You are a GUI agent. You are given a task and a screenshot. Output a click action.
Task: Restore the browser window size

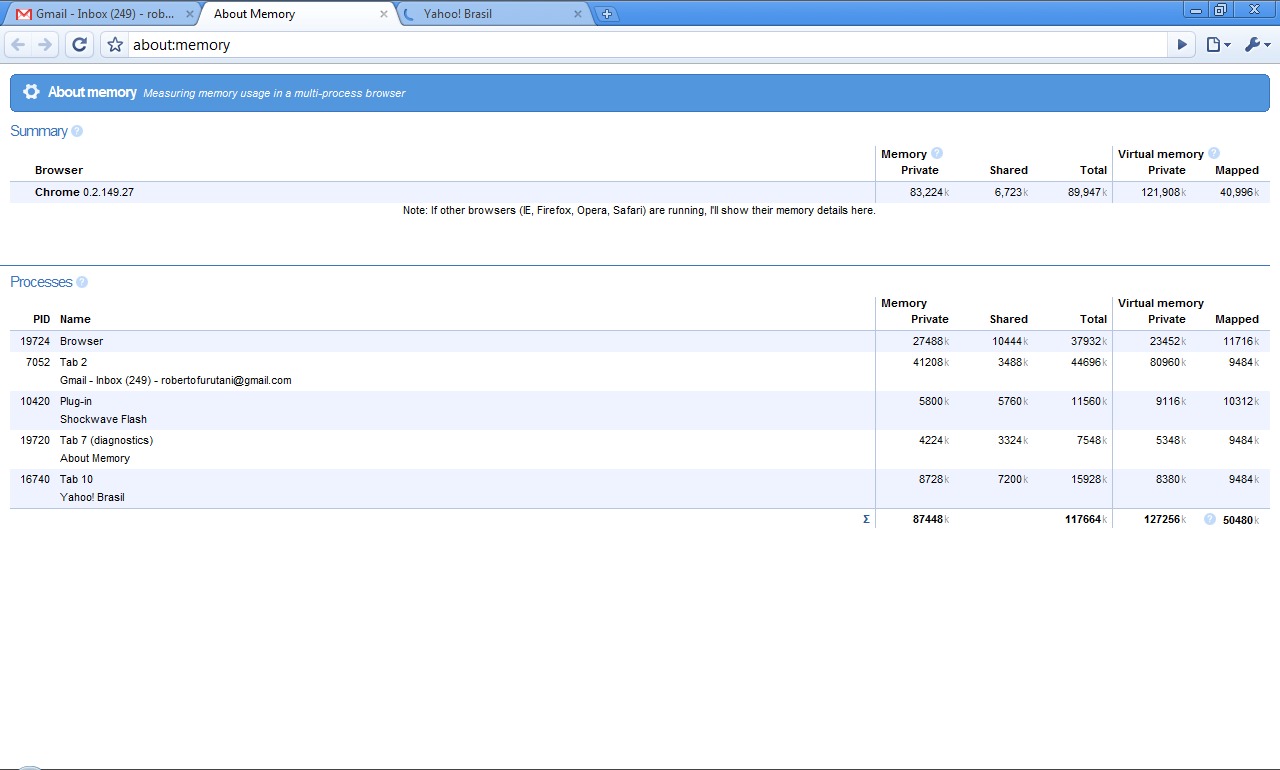(1220, 9)
